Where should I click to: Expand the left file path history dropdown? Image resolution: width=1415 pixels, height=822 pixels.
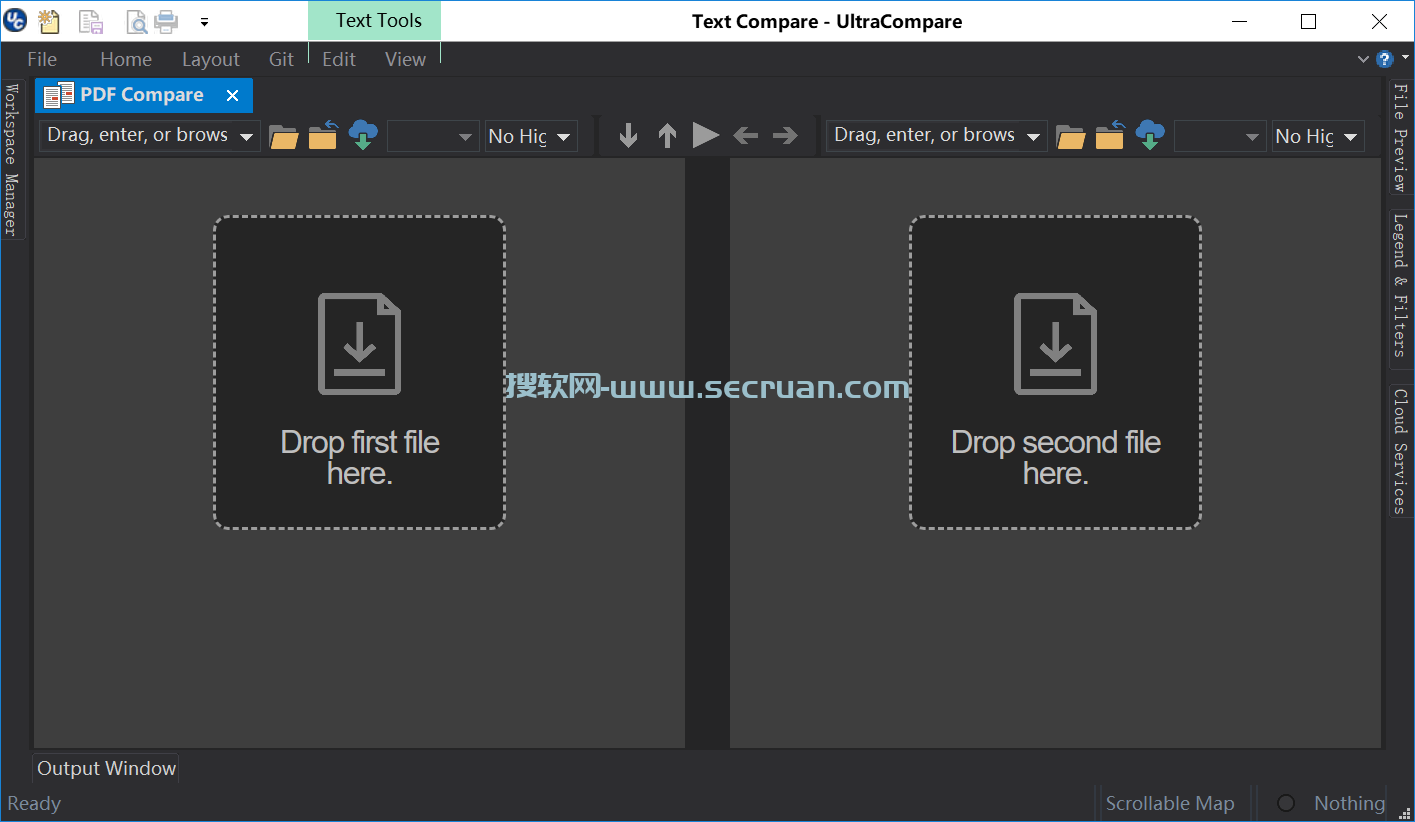[x=247, y=137]
